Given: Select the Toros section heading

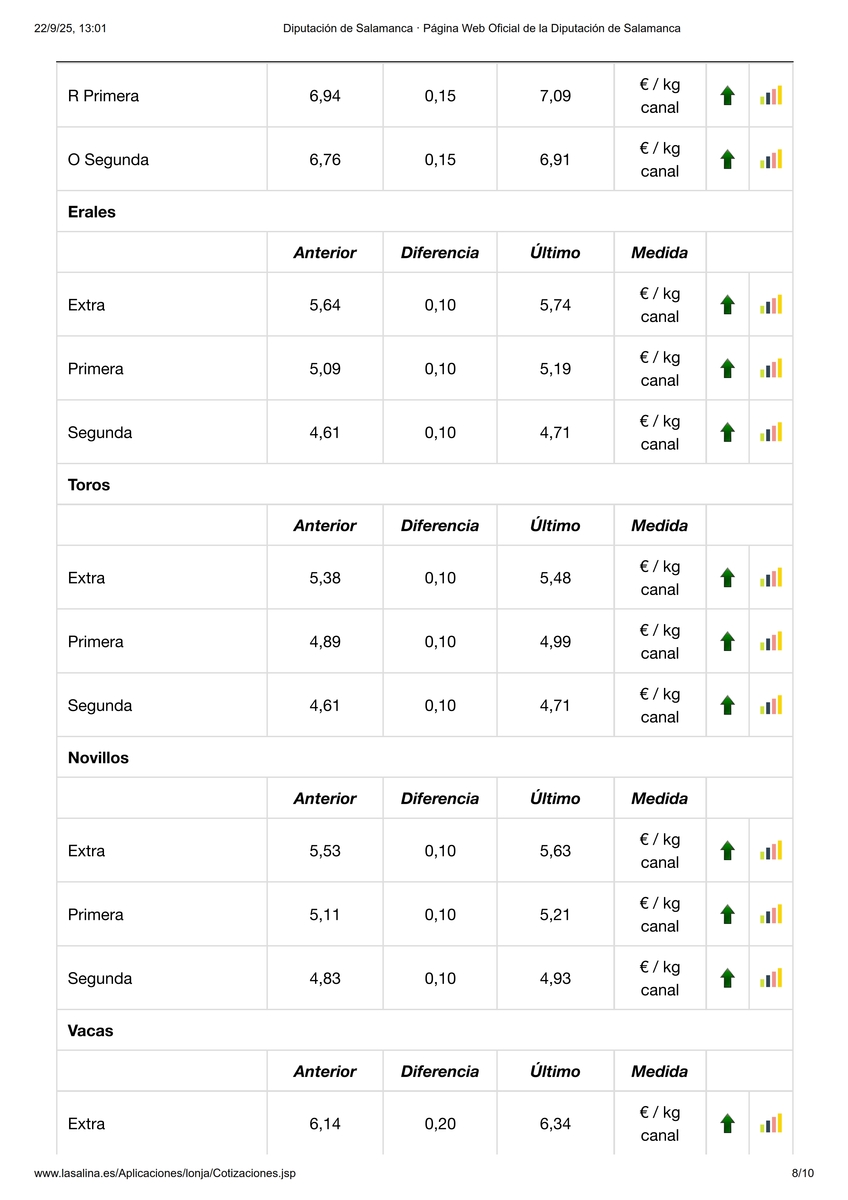Looking at the screenshot, I should coord(89,485).
